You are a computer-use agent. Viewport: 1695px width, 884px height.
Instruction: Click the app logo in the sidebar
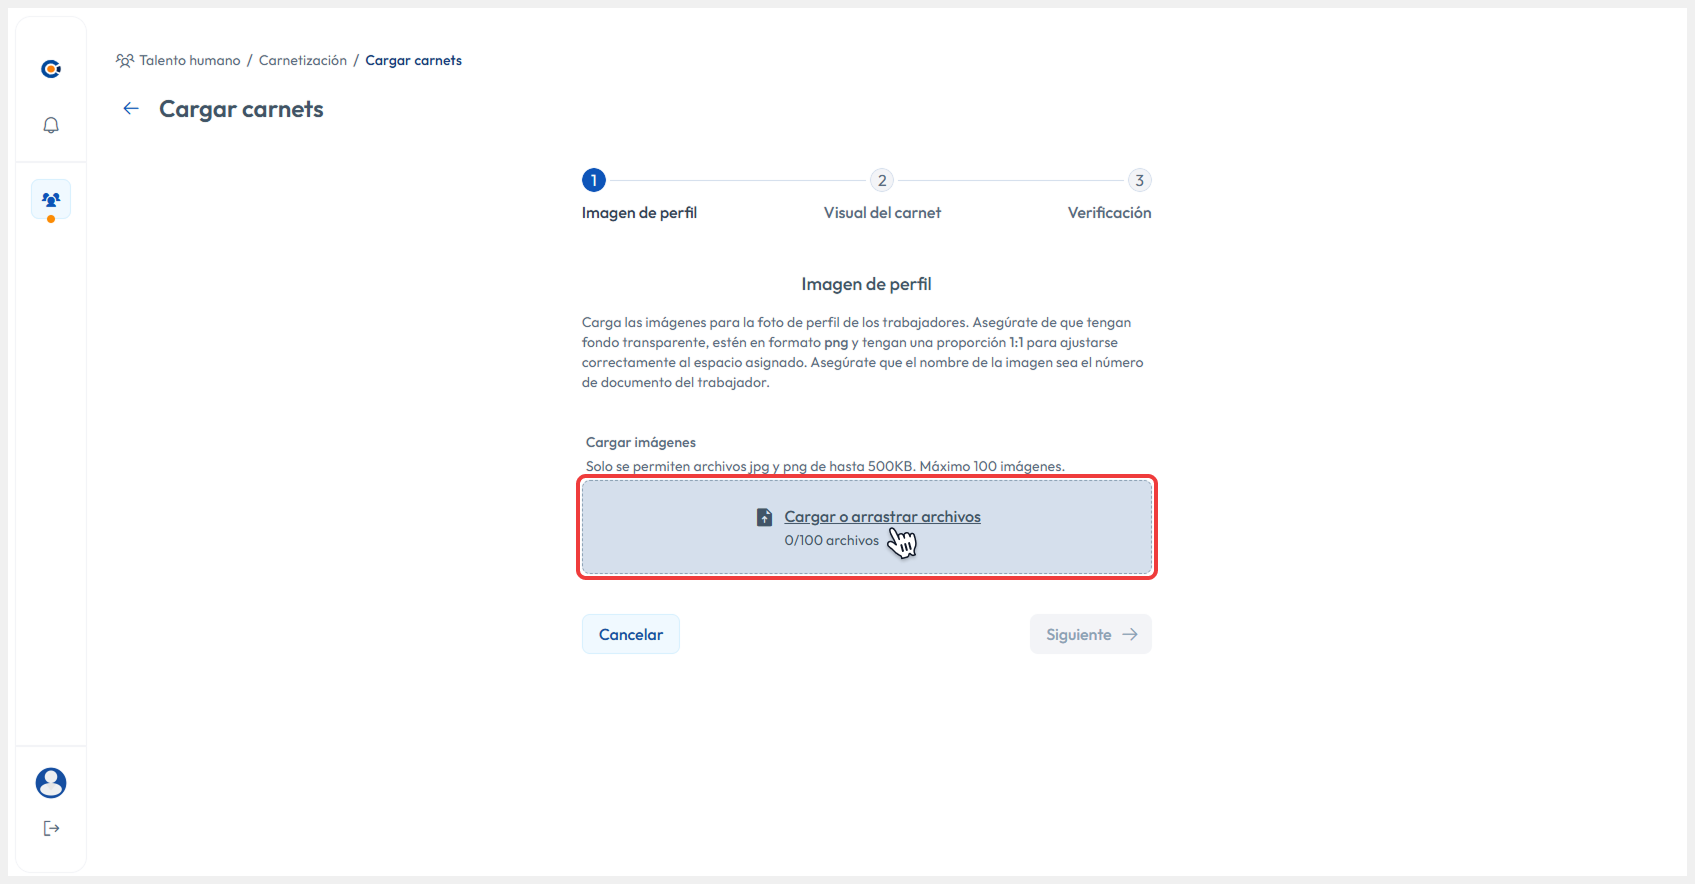click(x=51, y=69)
